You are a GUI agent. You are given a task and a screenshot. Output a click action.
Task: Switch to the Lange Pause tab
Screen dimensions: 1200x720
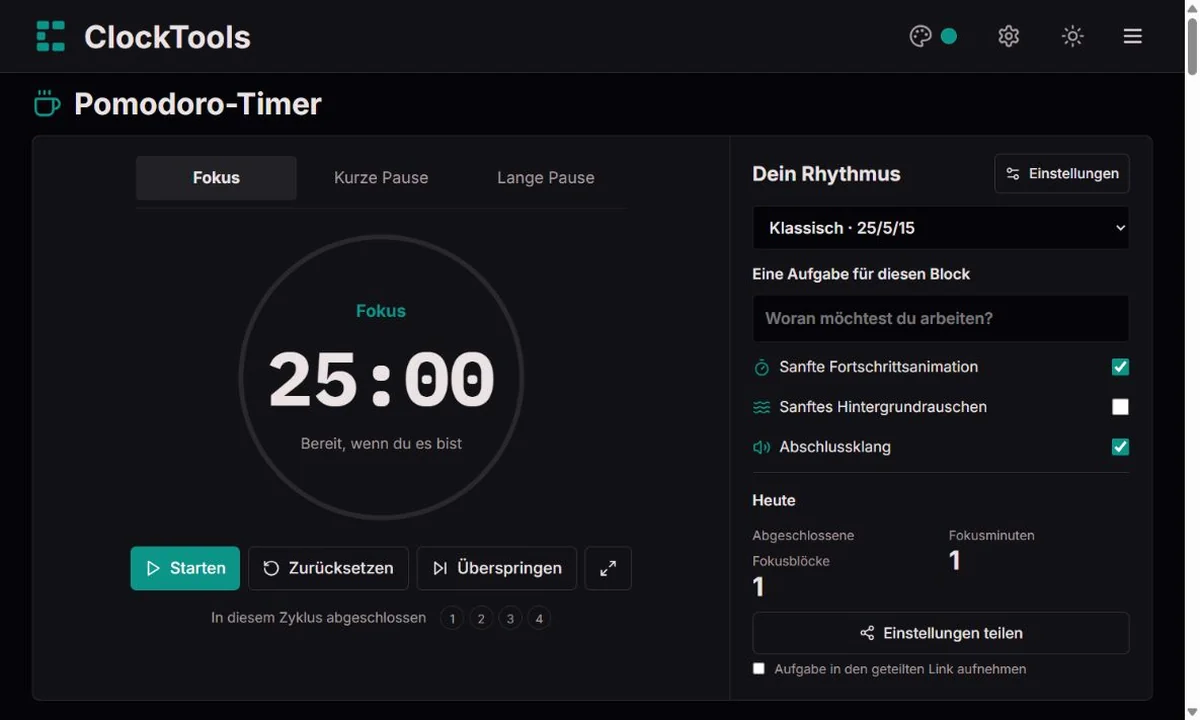[546, 178]
